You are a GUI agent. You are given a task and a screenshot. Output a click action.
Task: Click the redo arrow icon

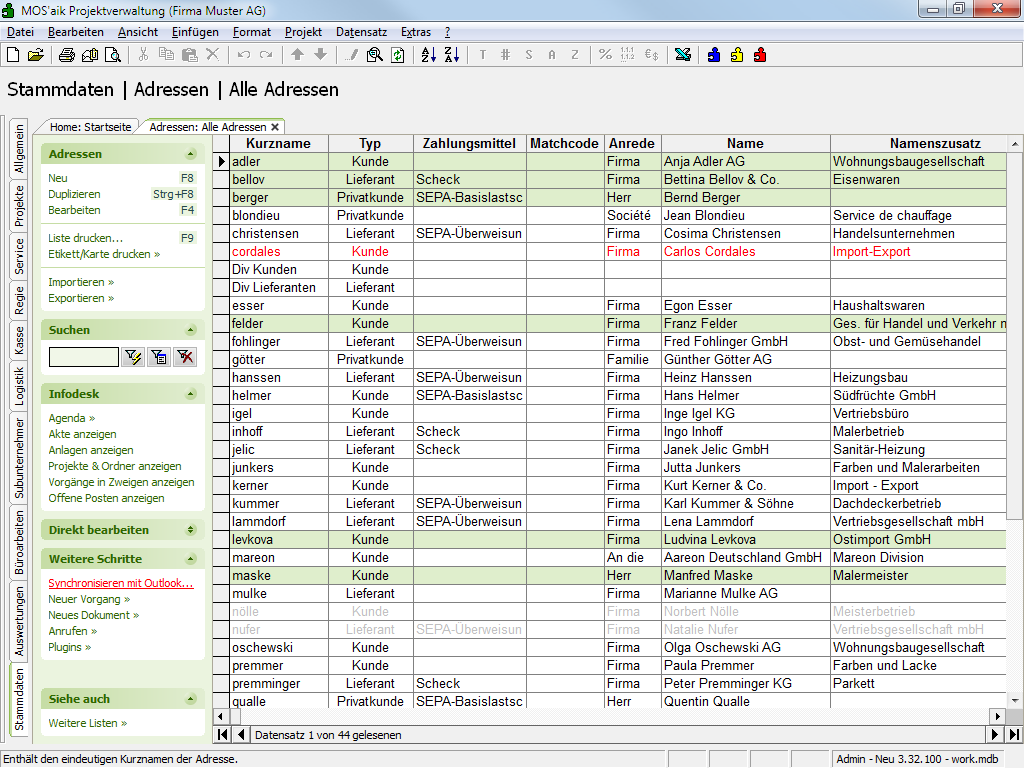tap(266, 56)
